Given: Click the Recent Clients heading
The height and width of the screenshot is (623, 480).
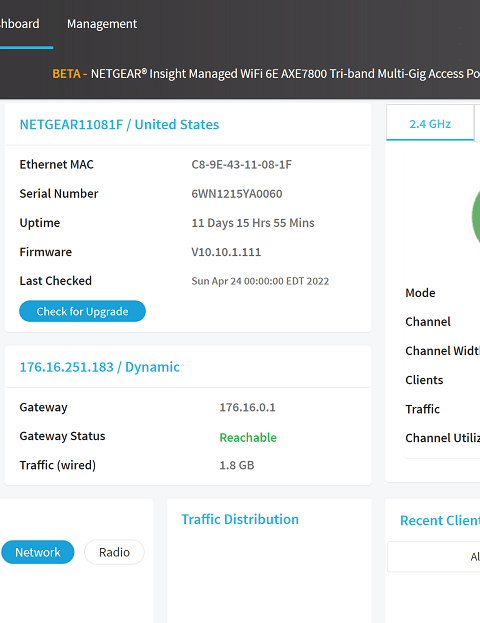Looking at the screenshot, I should click(440, 520).
